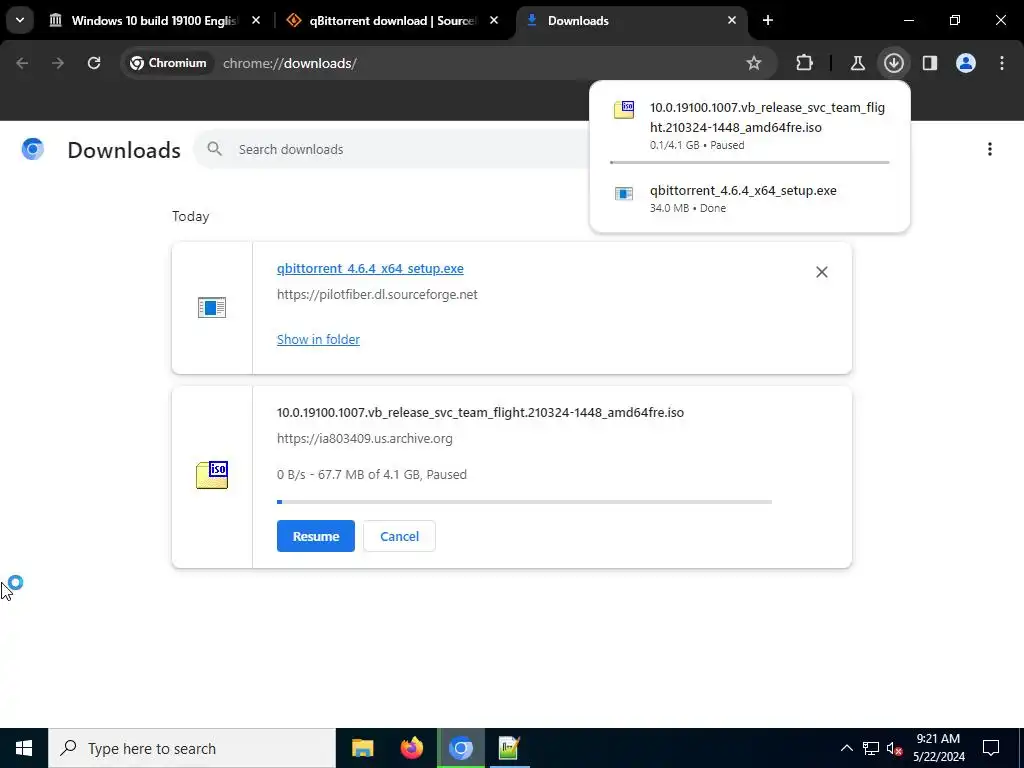Open network status tray icon
This screenshot has height=768, width=1024.
pyautogui.click(x=871, y=748)
